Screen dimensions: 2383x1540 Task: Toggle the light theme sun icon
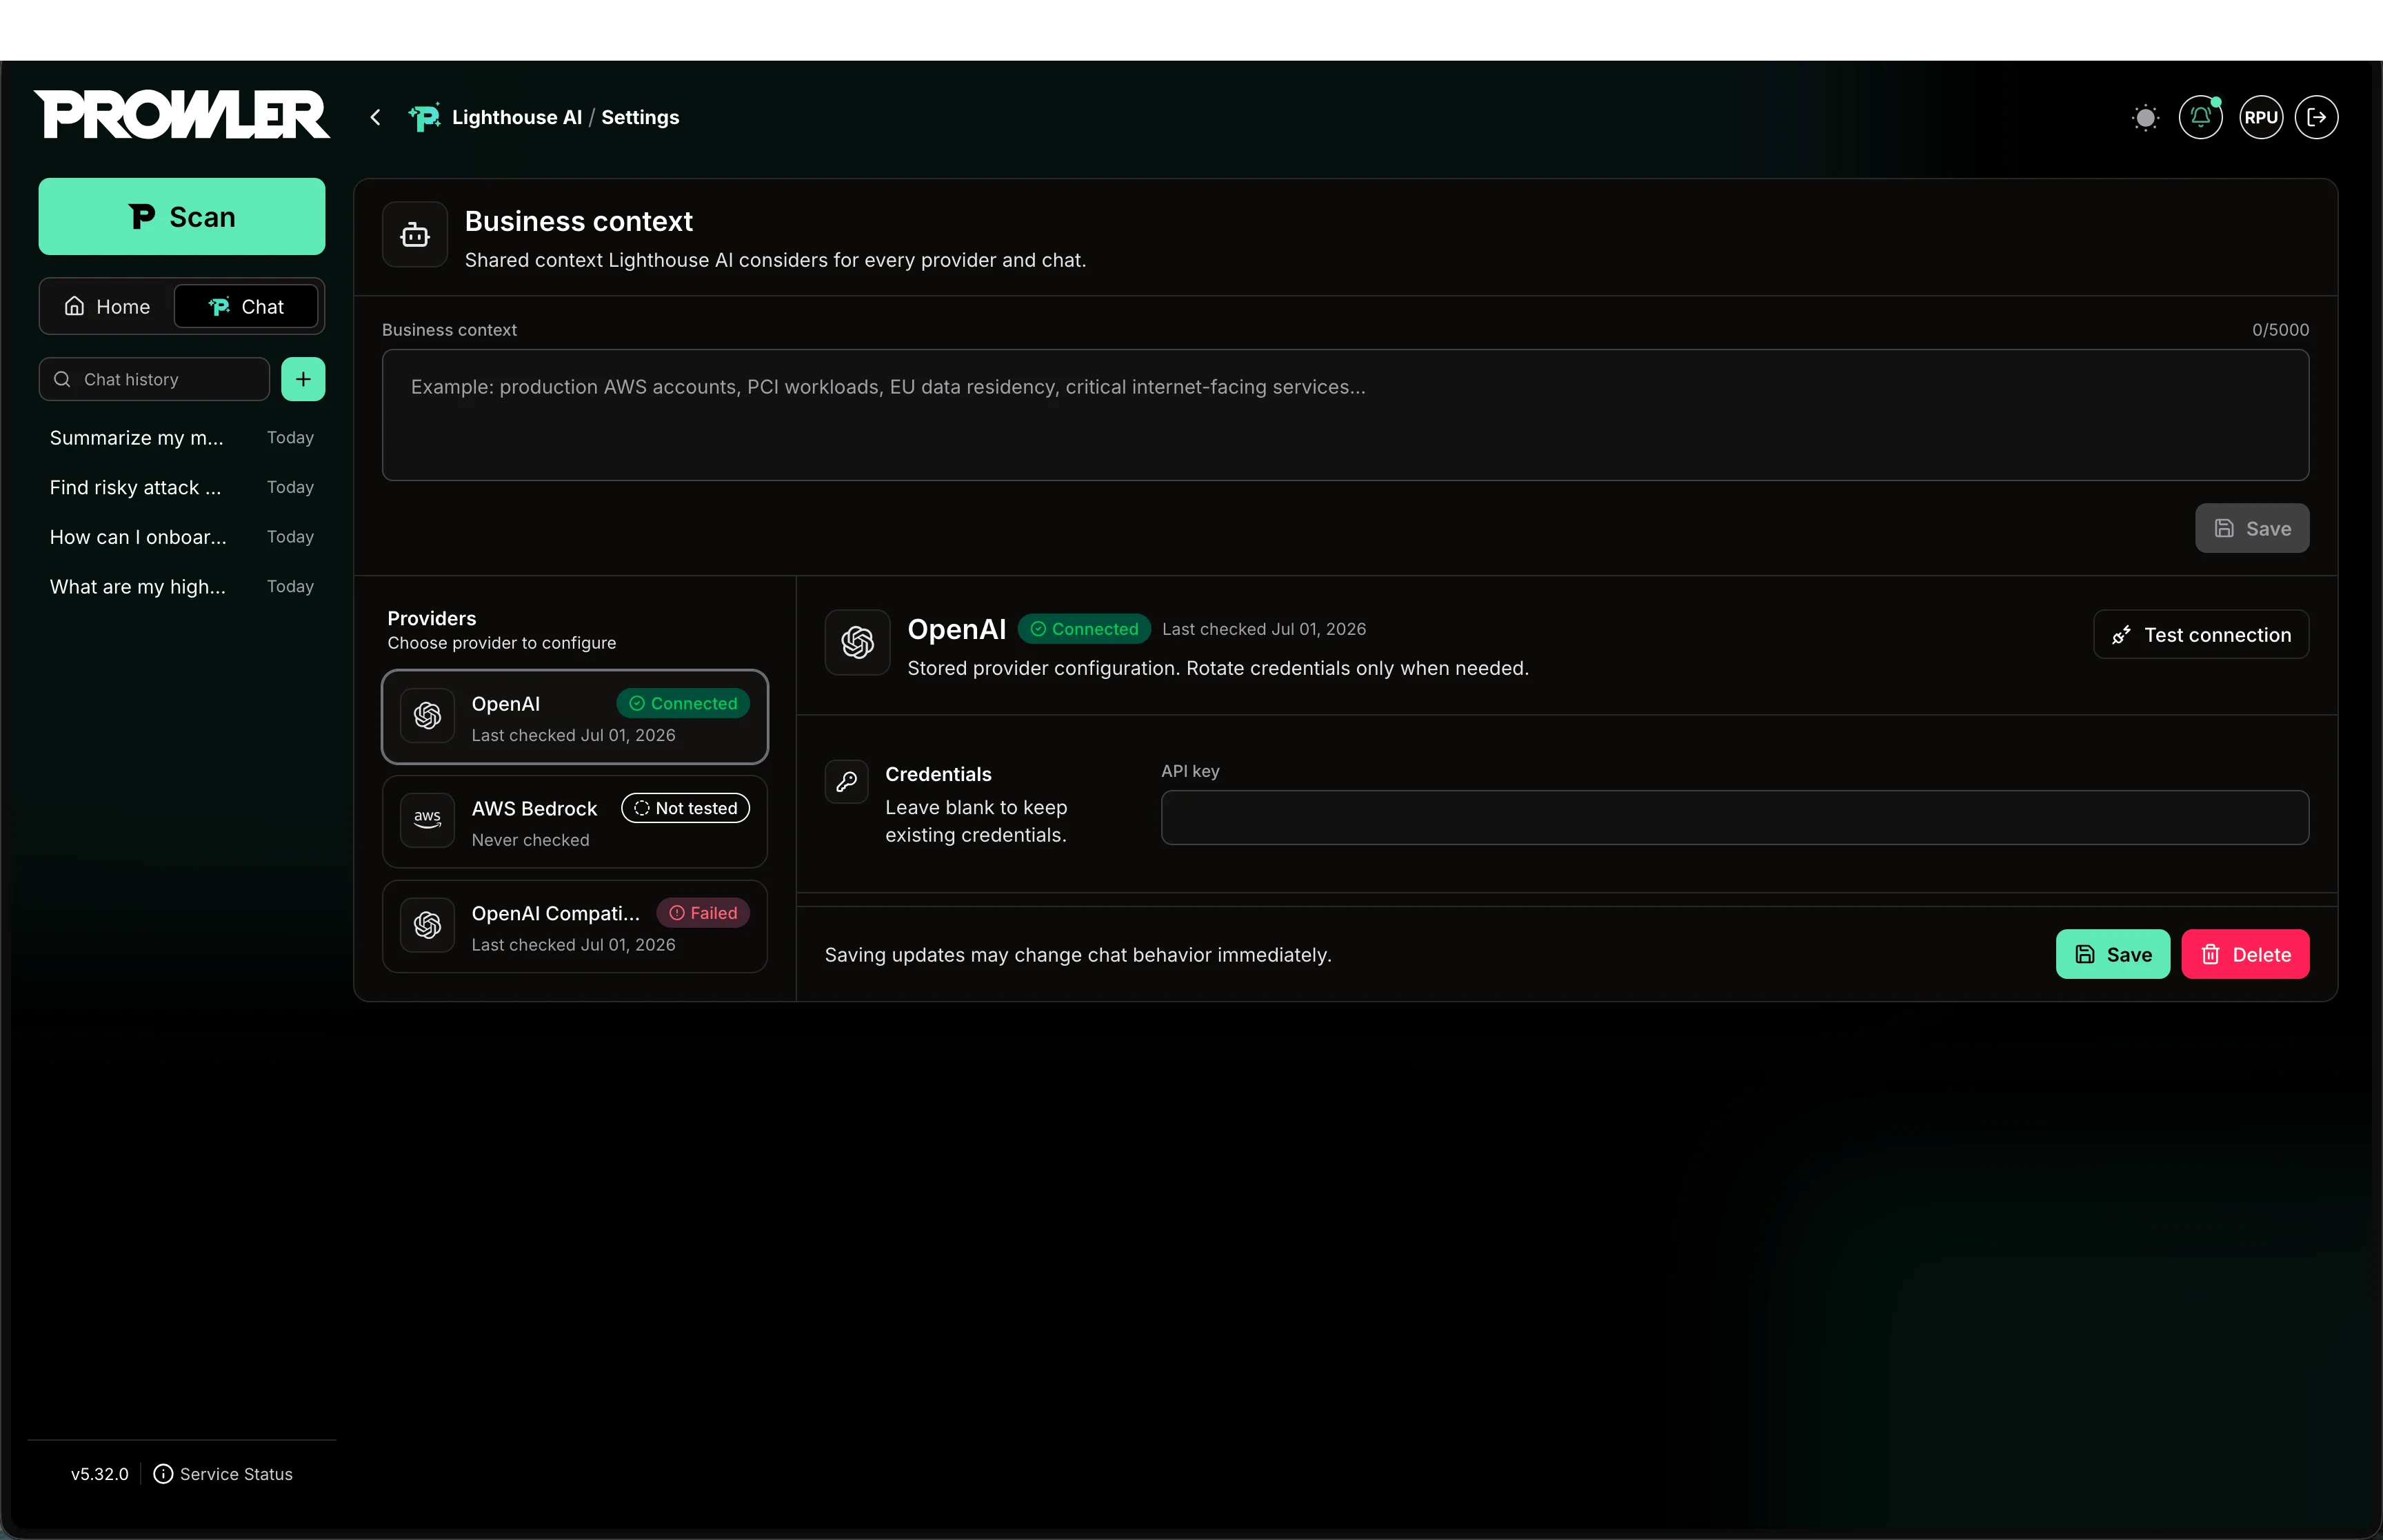(x=2145, y=117)
